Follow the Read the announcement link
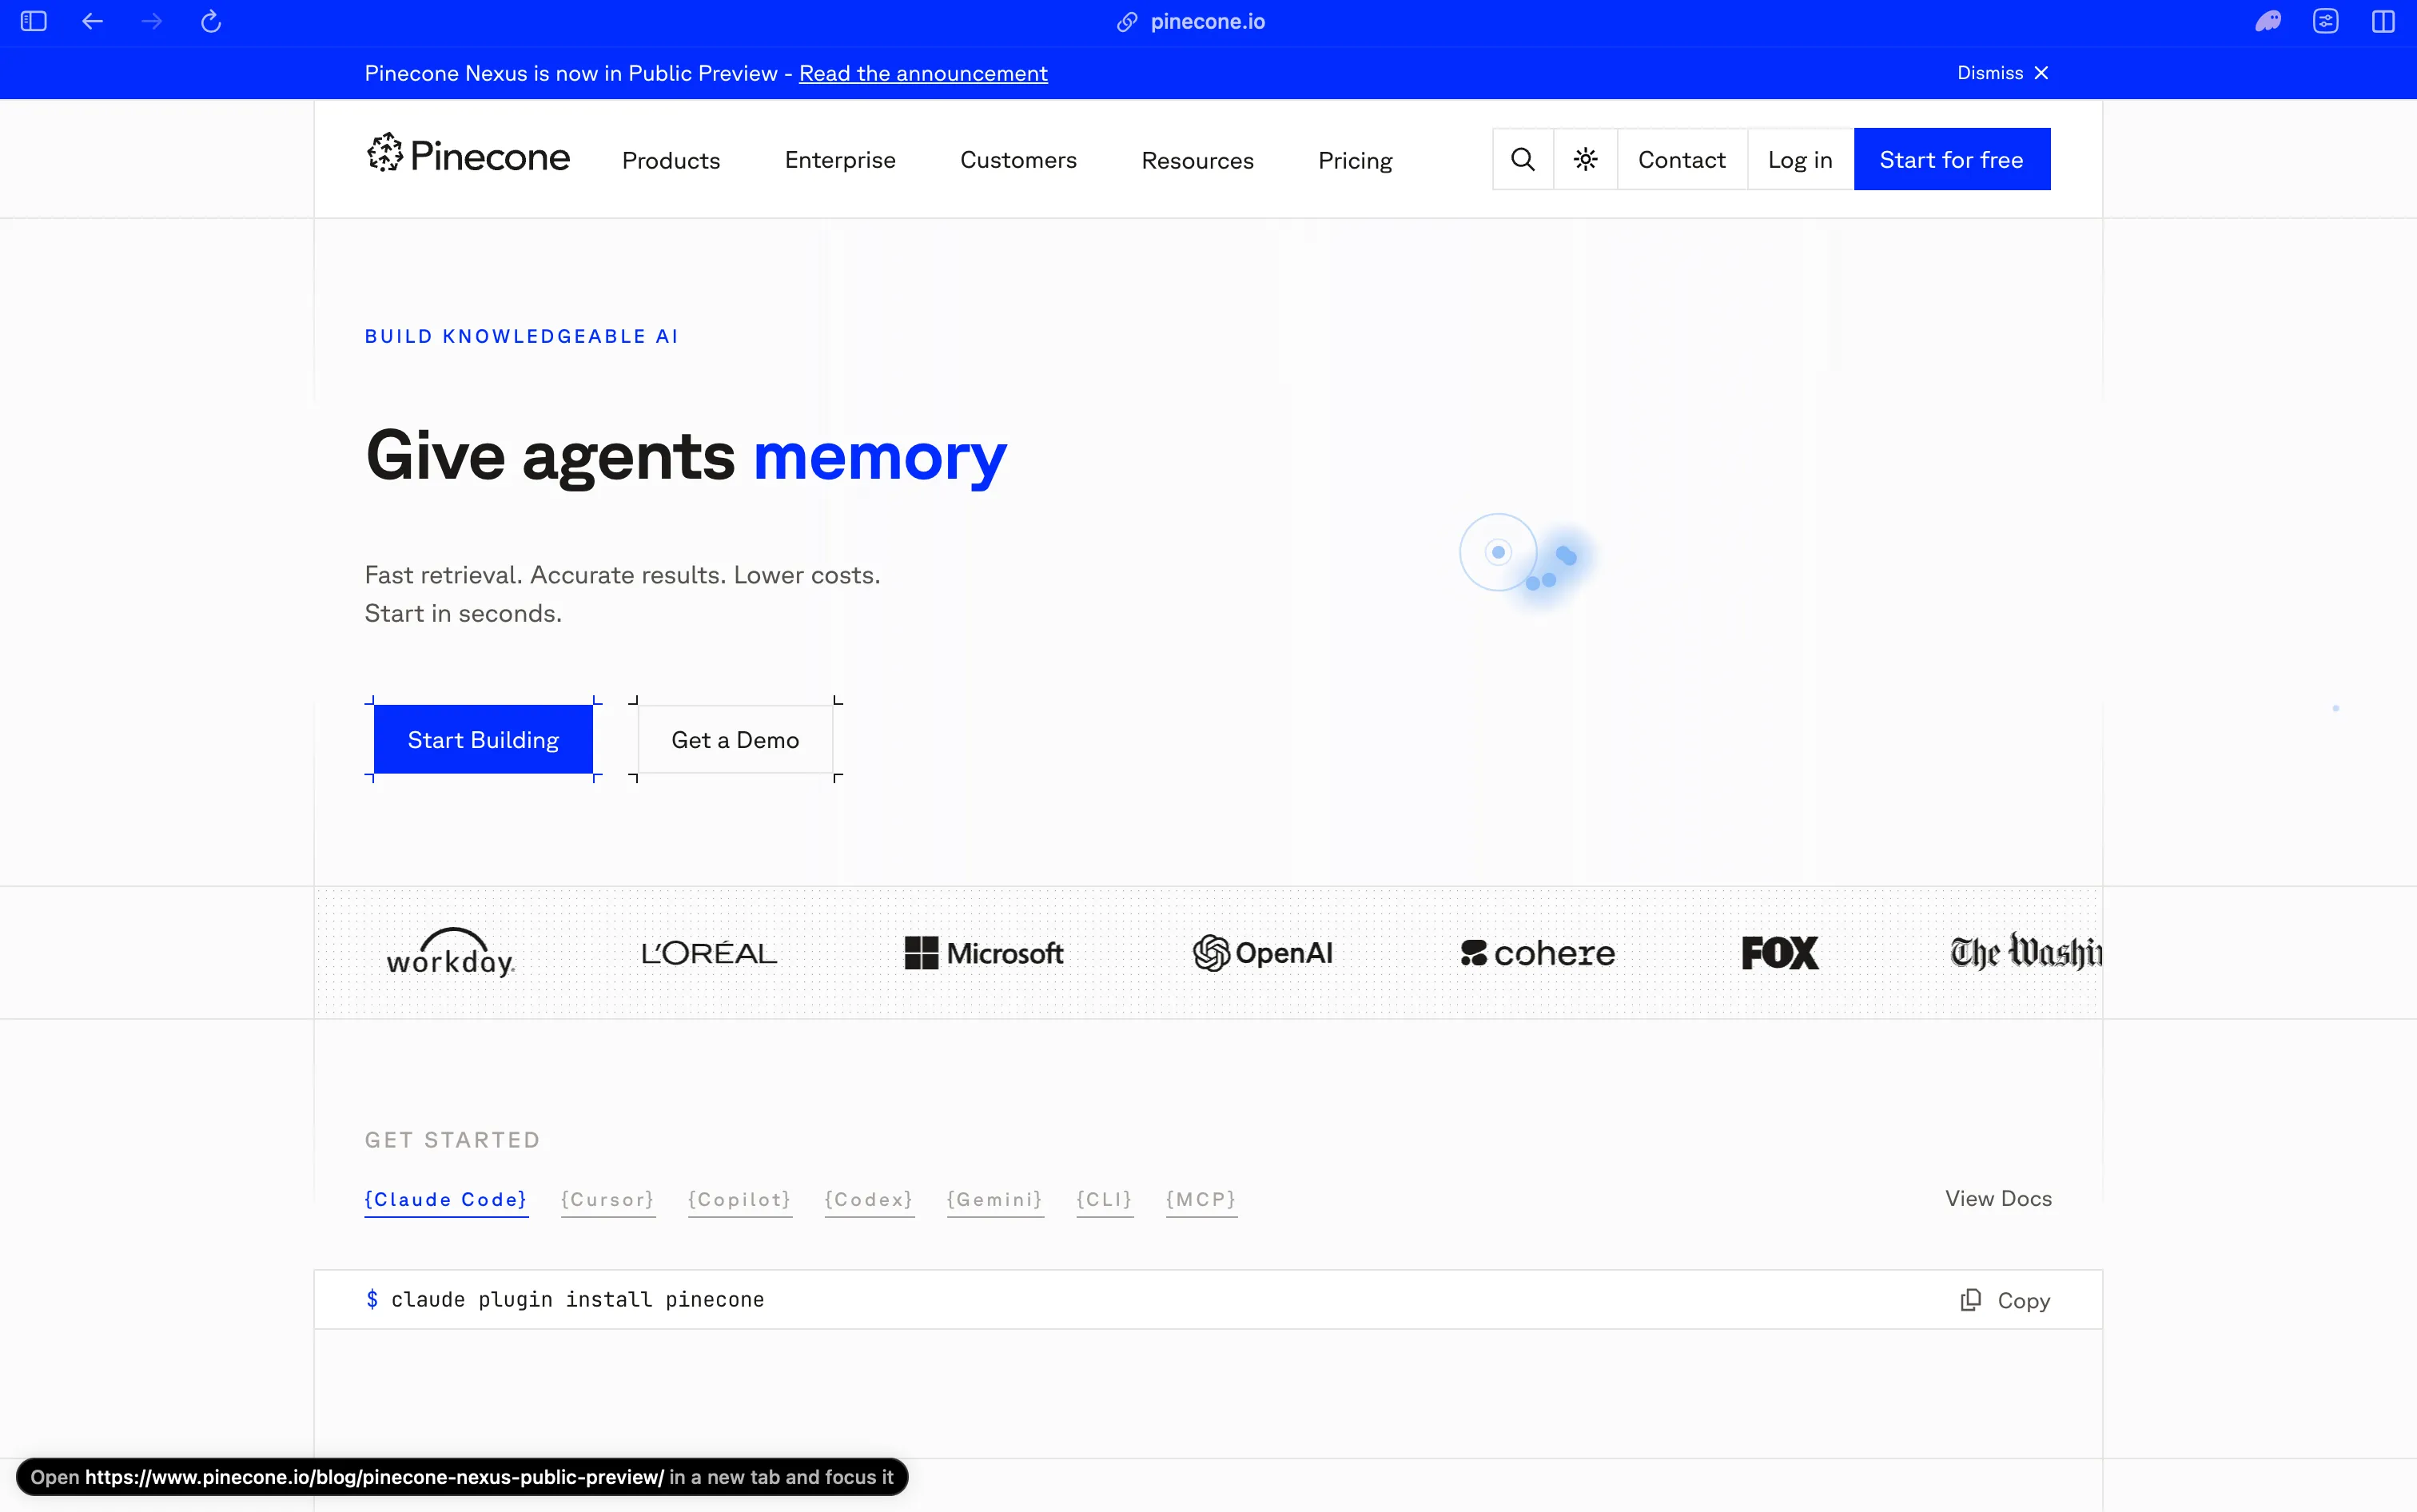This screenshot has height=1512, width=2417. tap(923, 73)
